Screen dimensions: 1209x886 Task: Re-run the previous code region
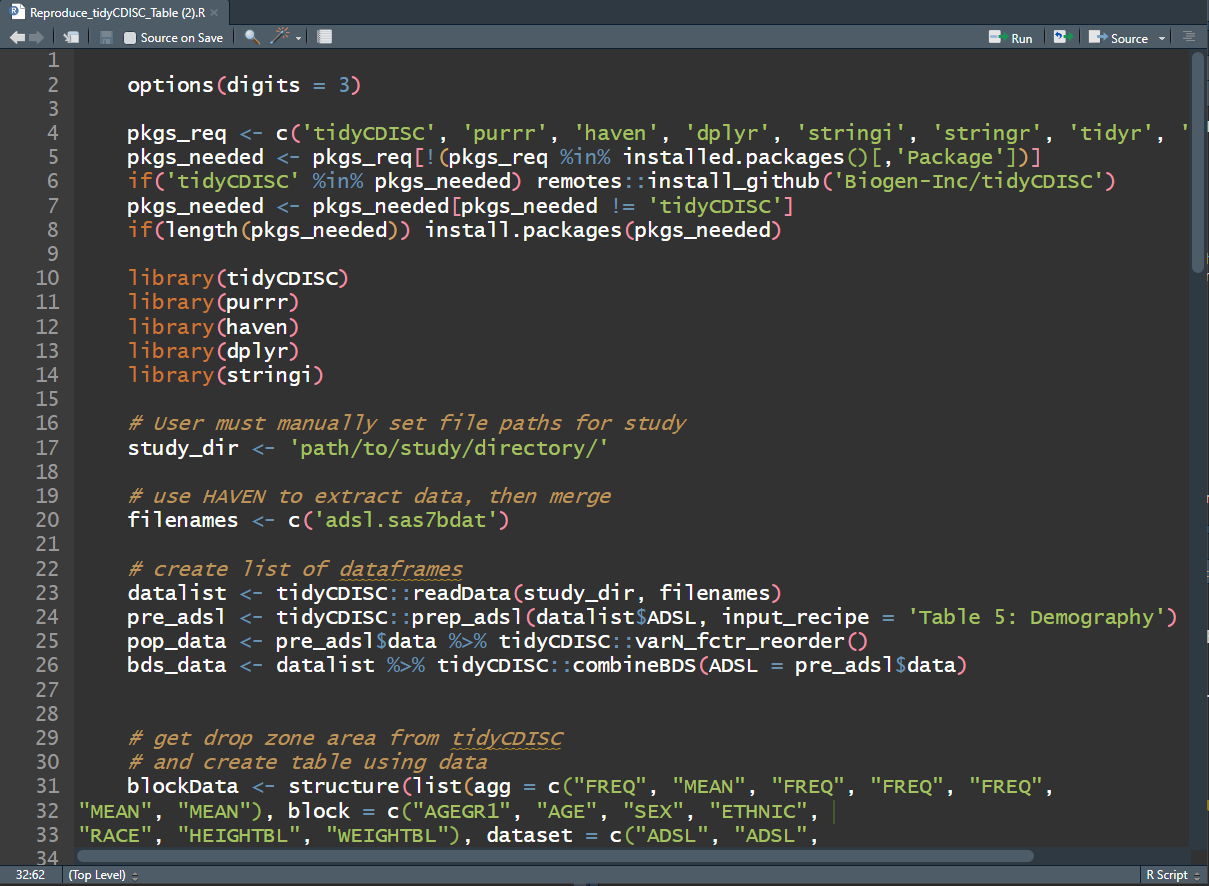[x=1061, y=37]
